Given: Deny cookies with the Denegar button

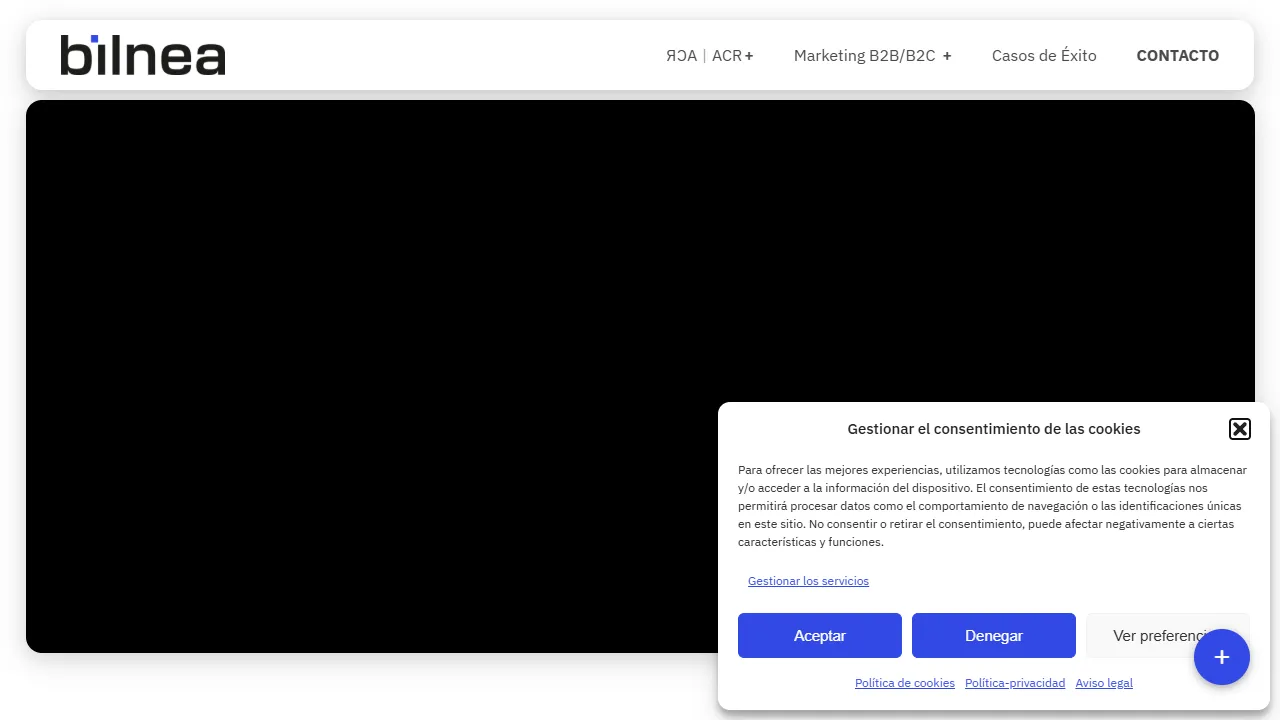Looking at the screenshot, I should (x=993, y=635).
